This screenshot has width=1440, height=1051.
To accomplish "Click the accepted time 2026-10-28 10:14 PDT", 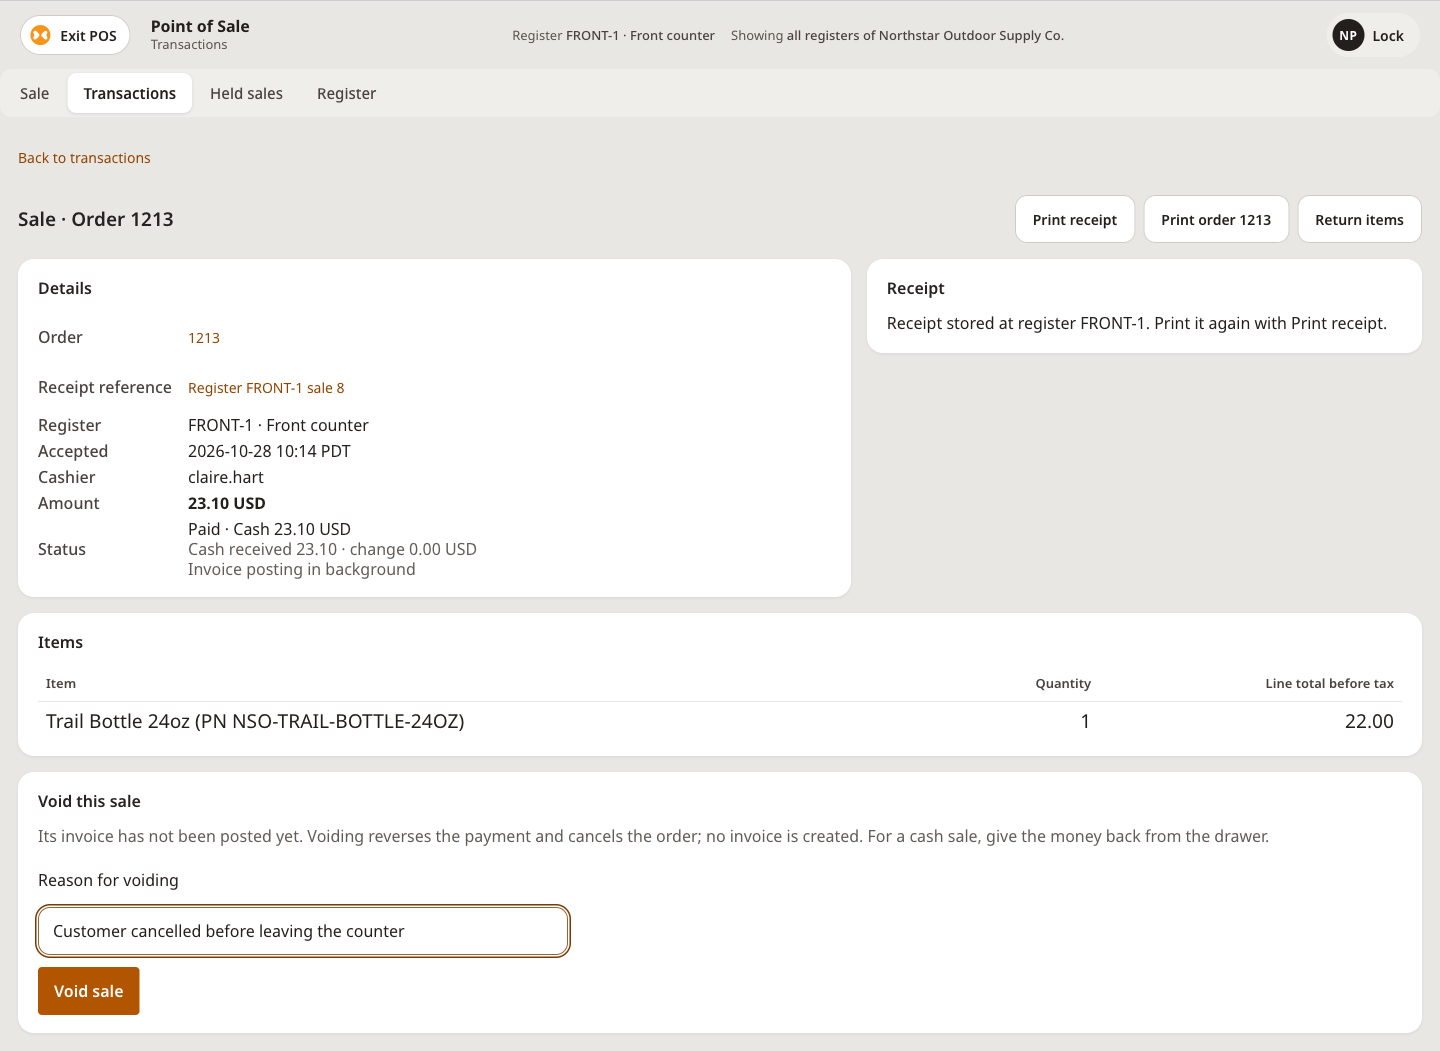I will (x=269, y=451).
